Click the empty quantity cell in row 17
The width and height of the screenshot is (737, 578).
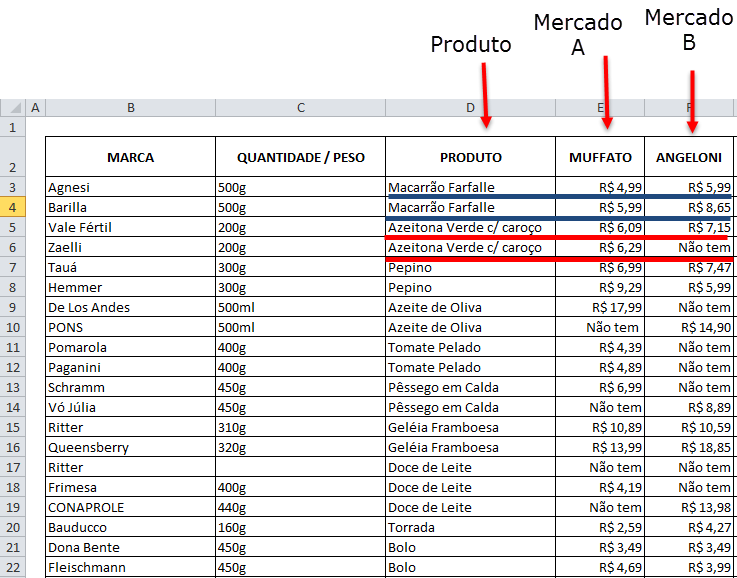click(x=300, y=467)
